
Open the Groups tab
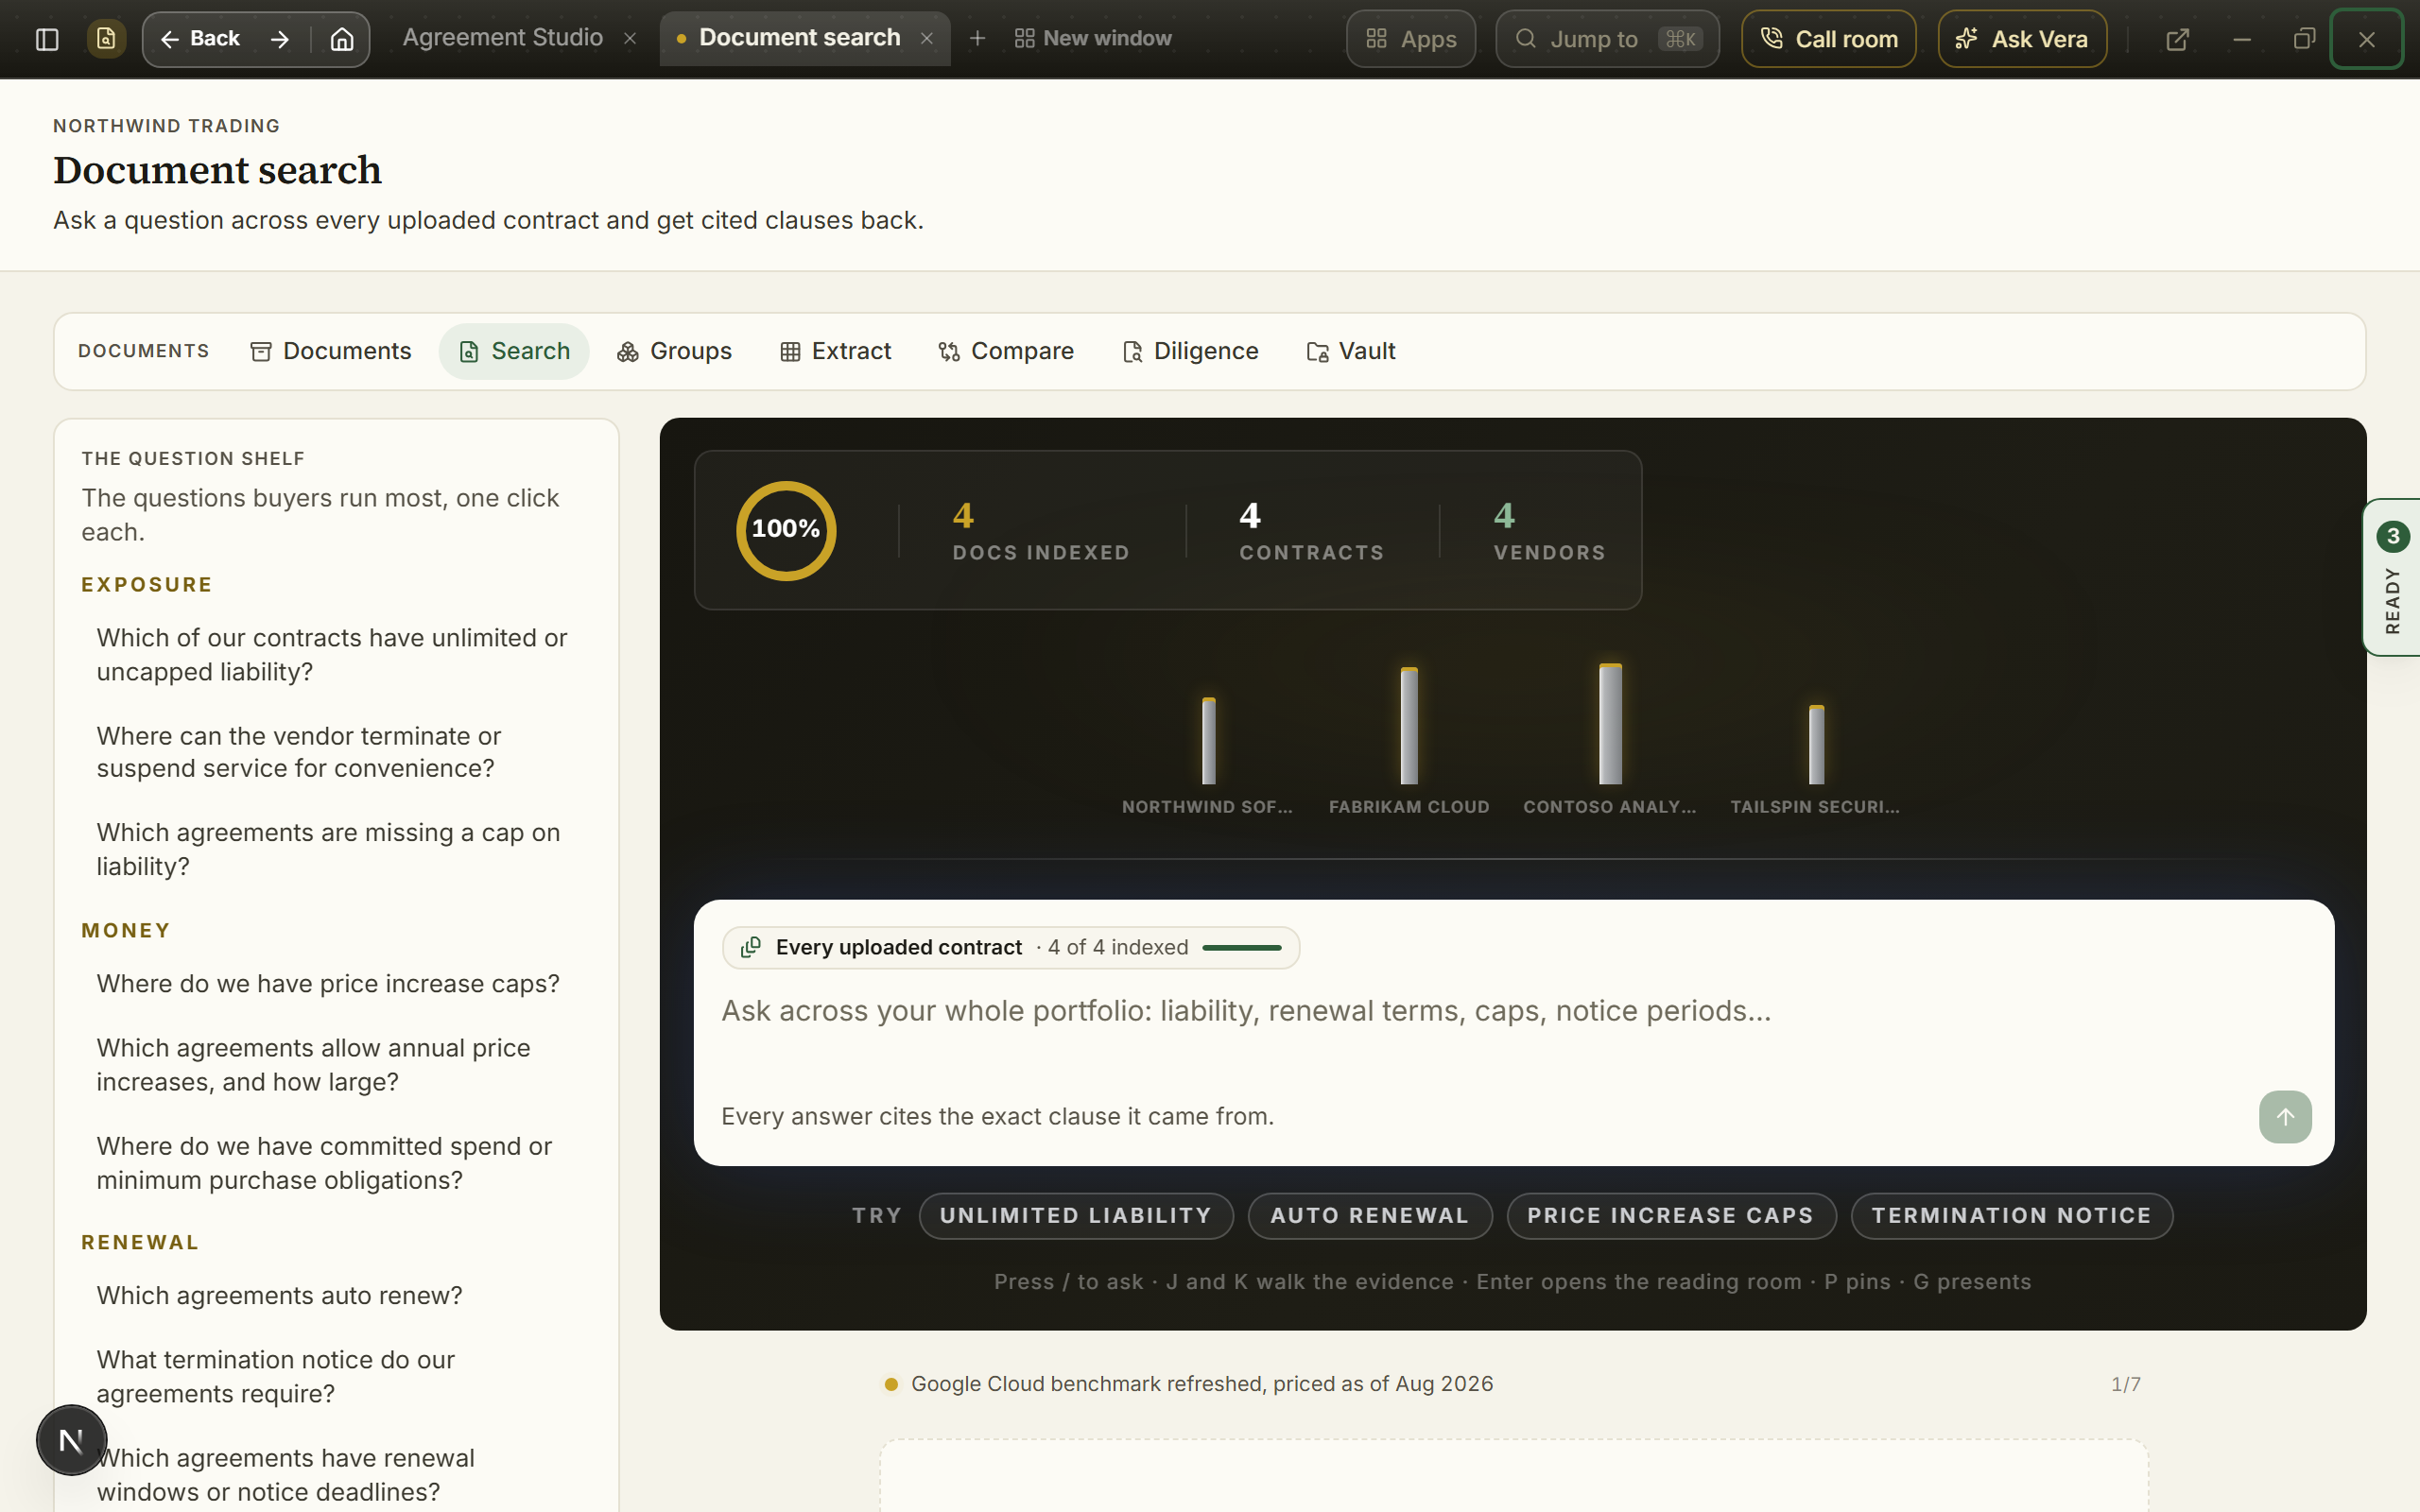pyautogui.click(x=674, y=351)
